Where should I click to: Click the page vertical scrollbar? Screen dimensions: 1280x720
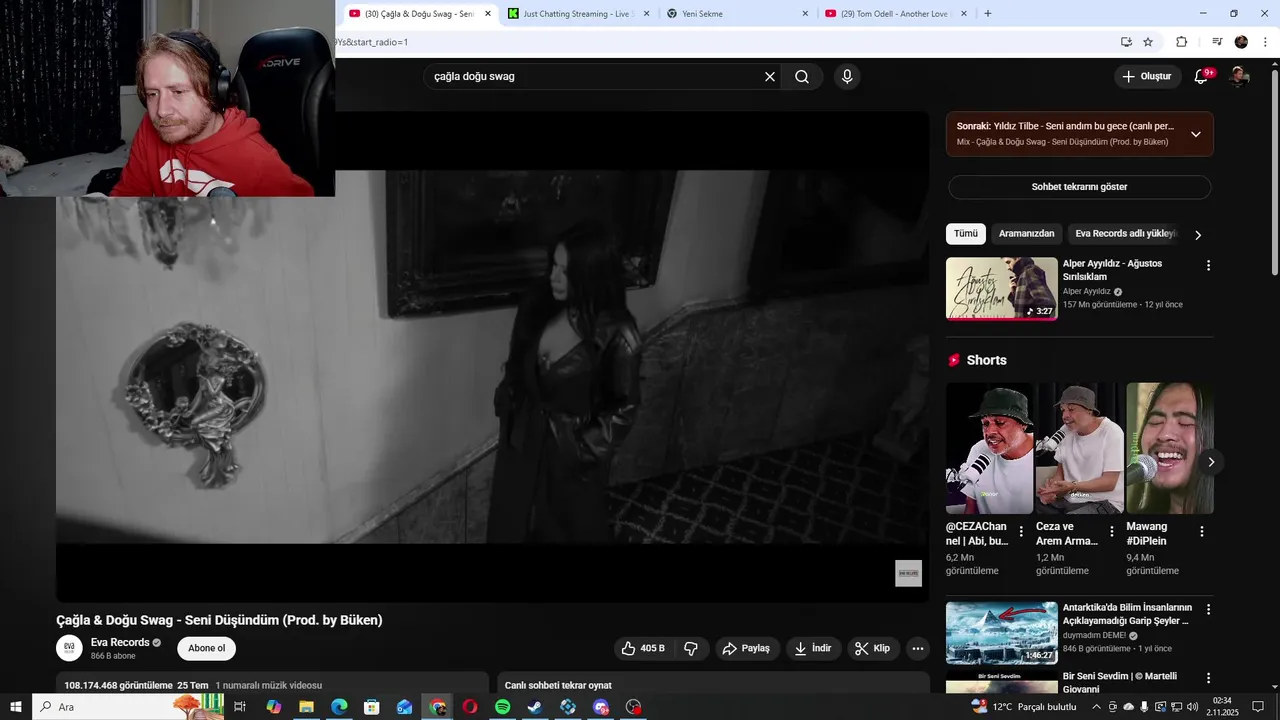(1274, 170)
